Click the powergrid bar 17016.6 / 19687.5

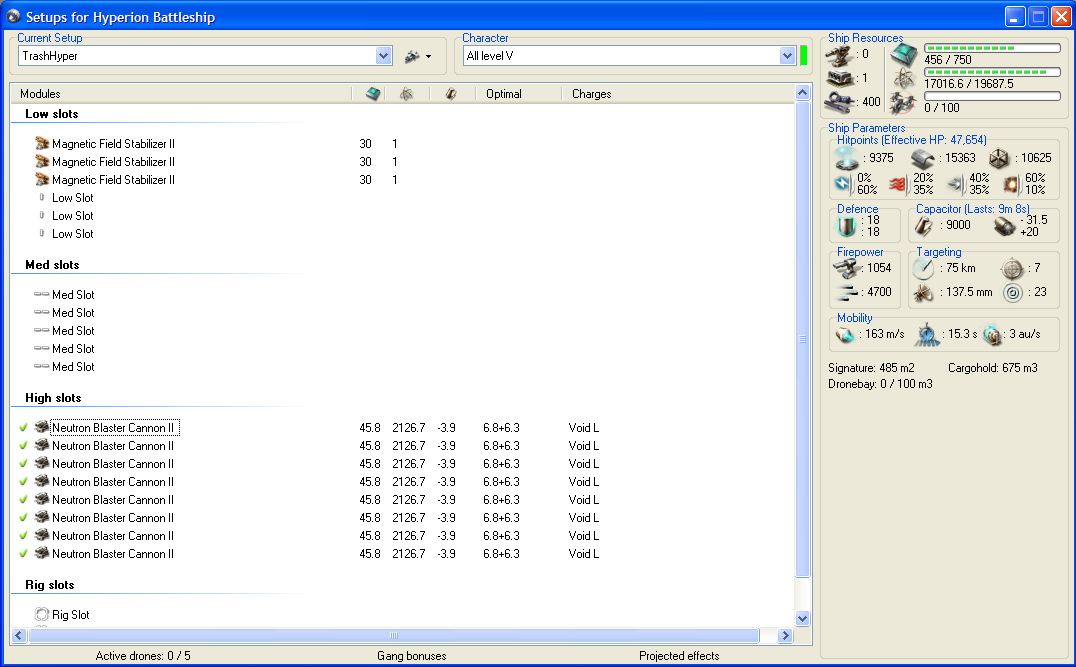point(992,72)
